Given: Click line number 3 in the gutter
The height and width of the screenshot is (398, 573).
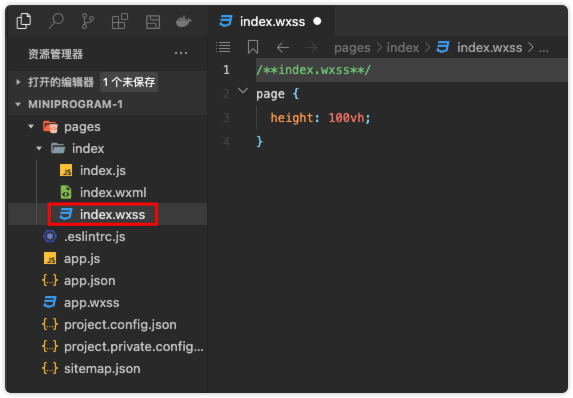Looking at the screenshot, I should (226, 117).
